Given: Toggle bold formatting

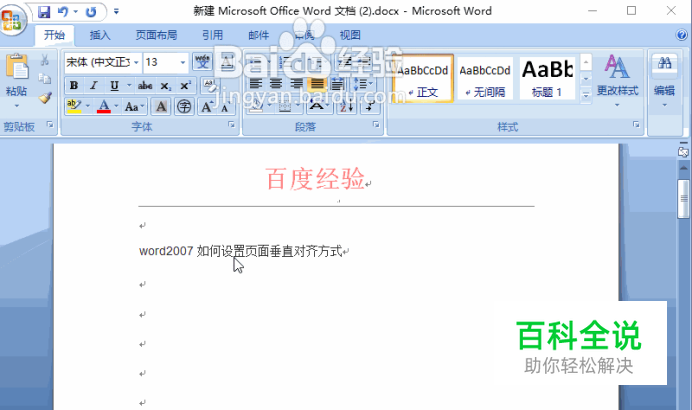Looking at the screenshot, I should click(74, 86).
